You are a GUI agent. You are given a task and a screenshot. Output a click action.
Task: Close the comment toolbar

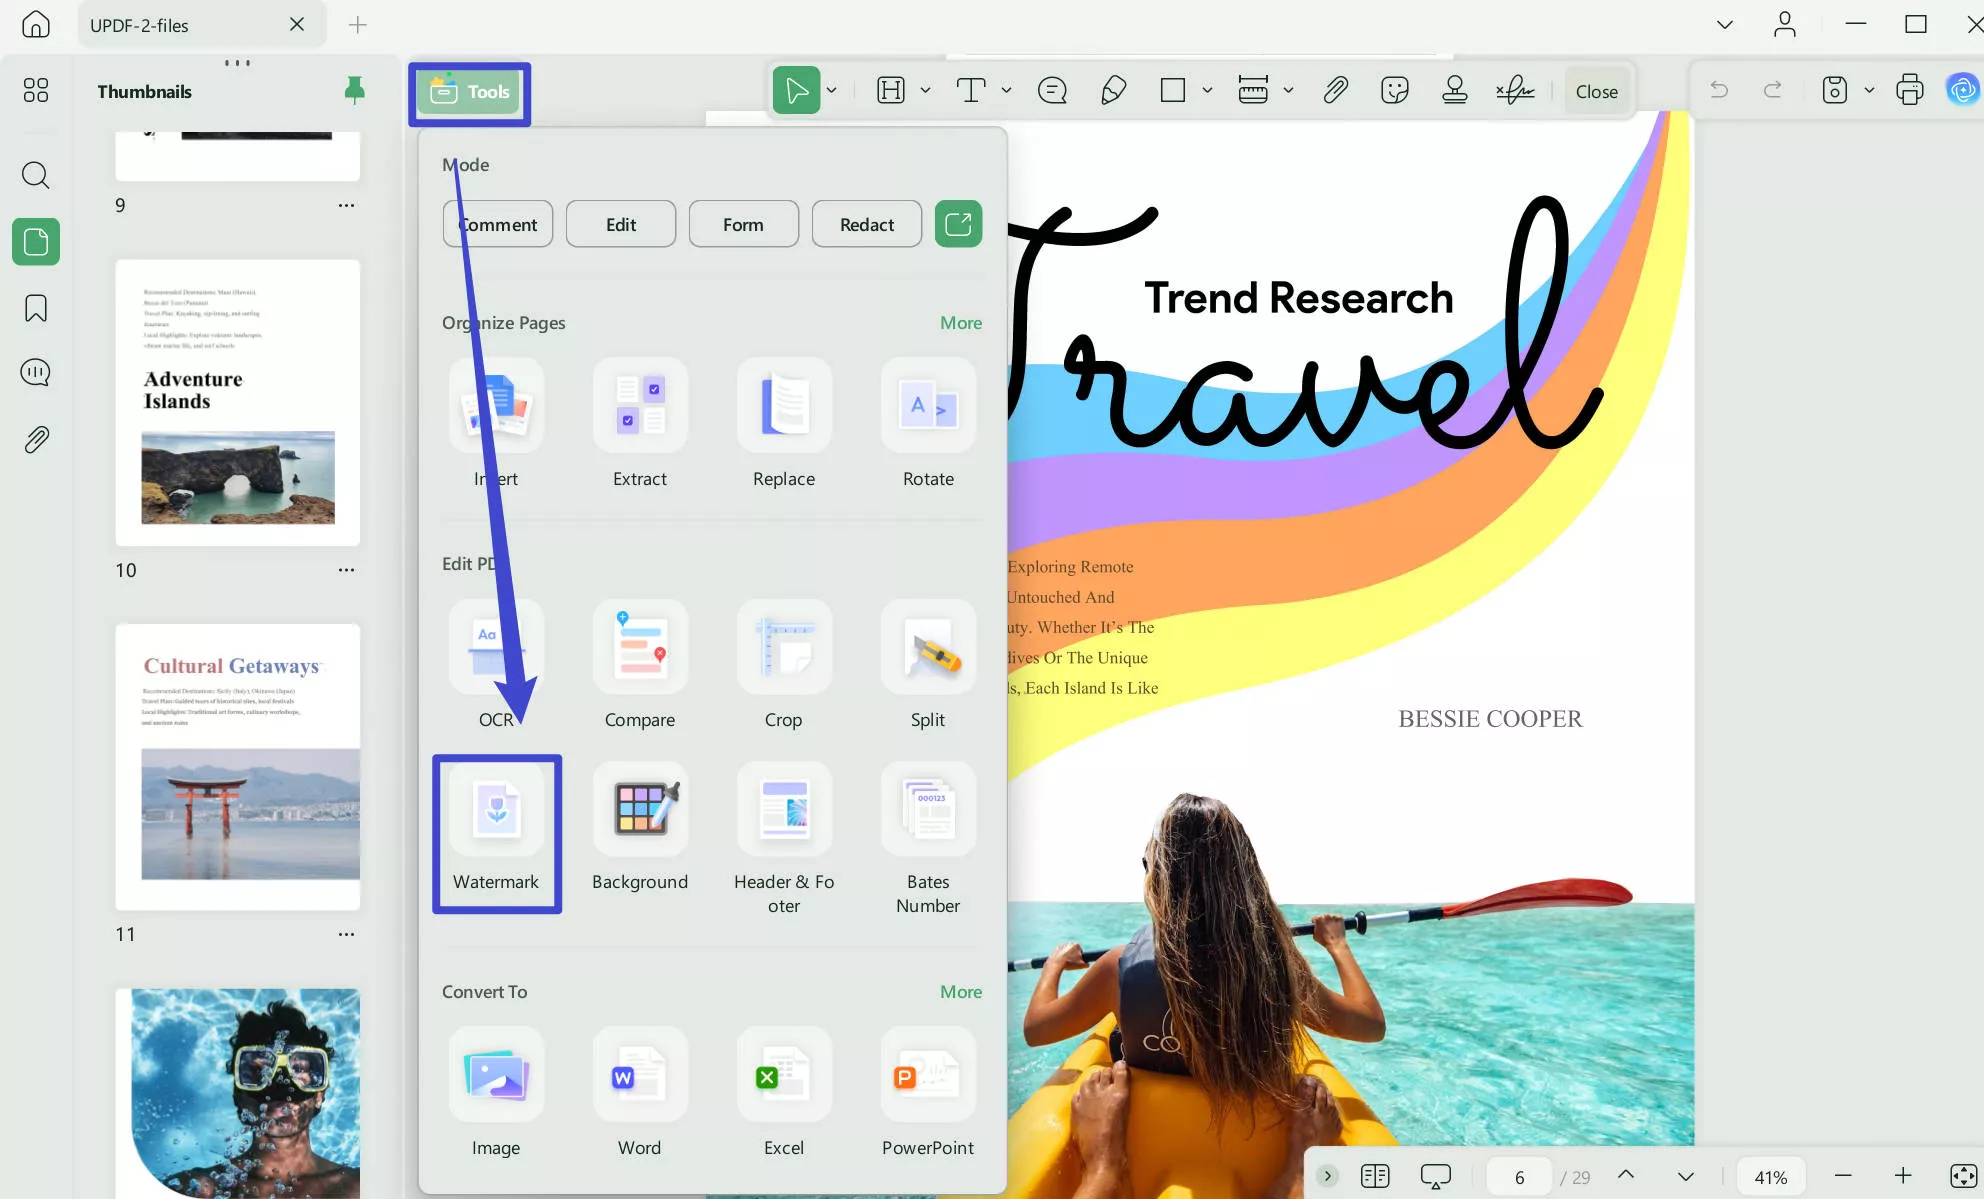(x=1597, y=91)
